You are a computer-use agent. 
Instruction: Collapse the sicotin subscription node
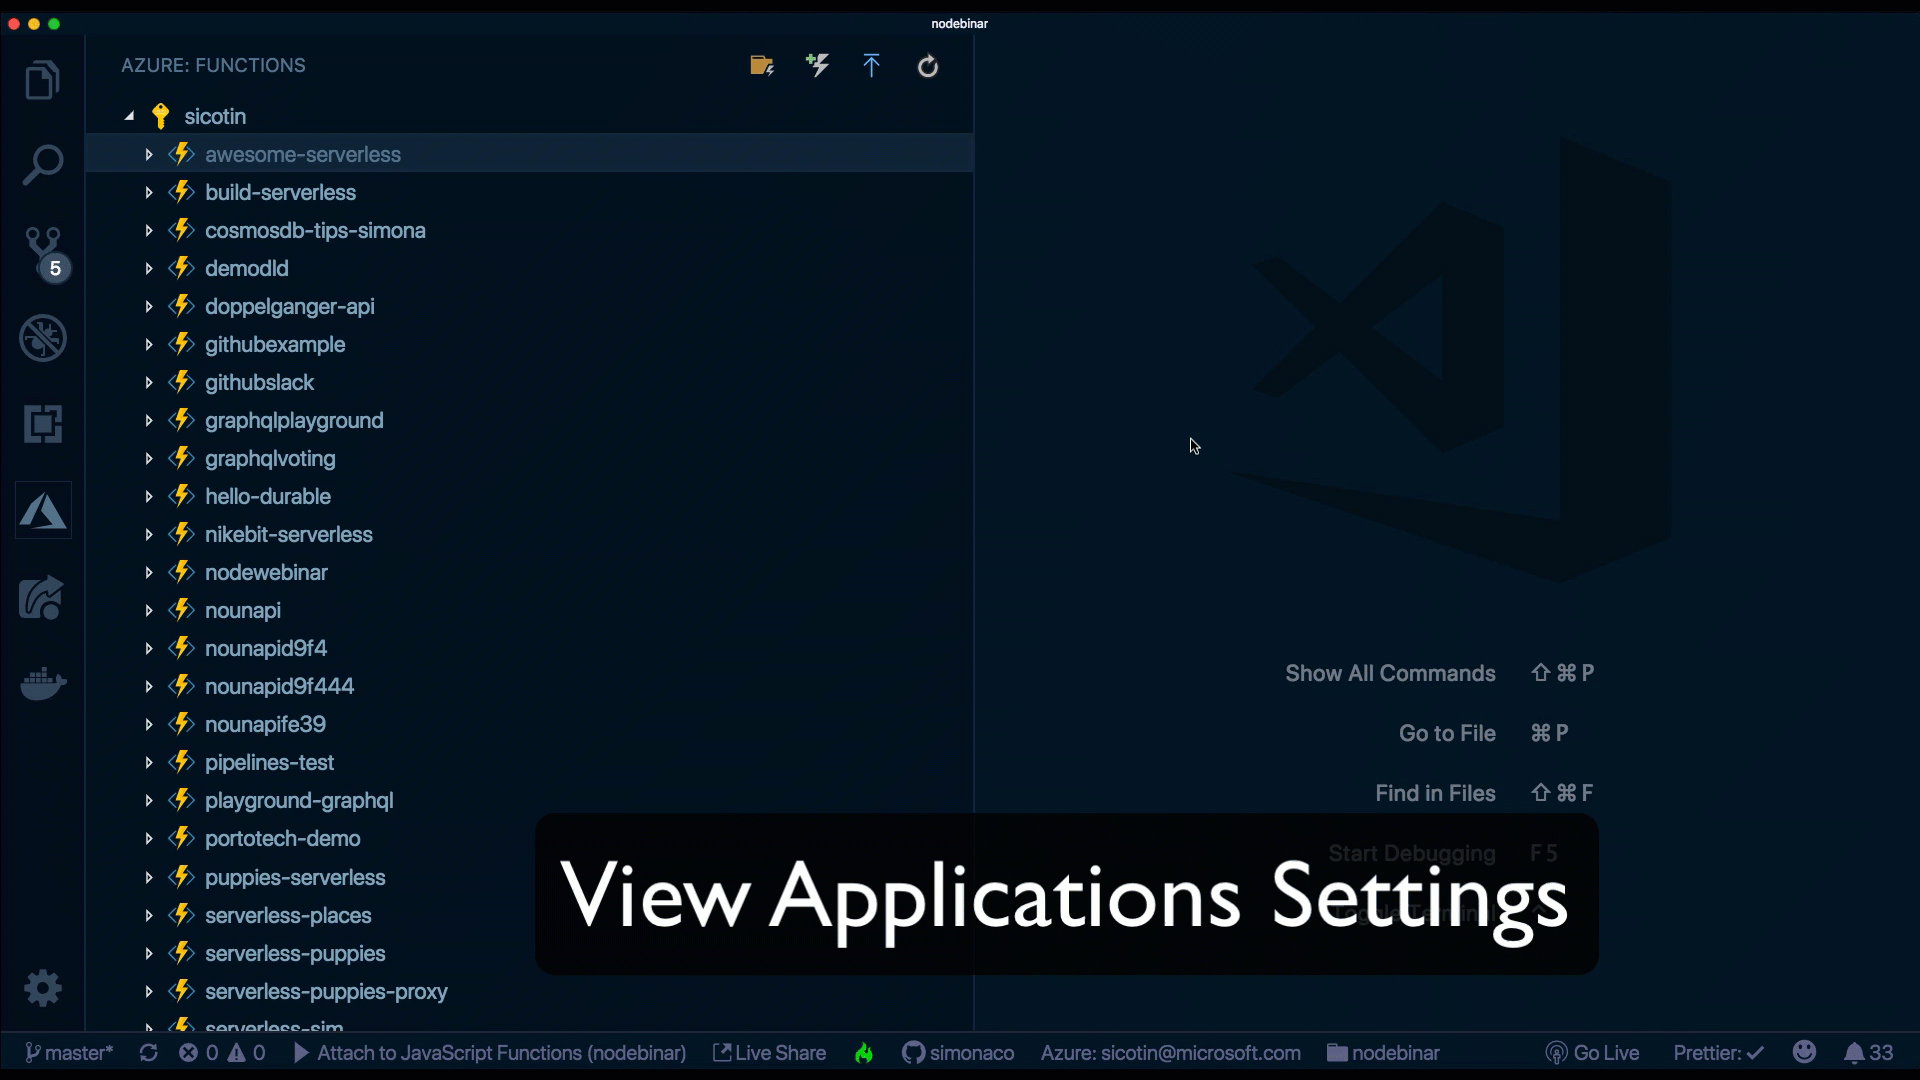point(129,116)
